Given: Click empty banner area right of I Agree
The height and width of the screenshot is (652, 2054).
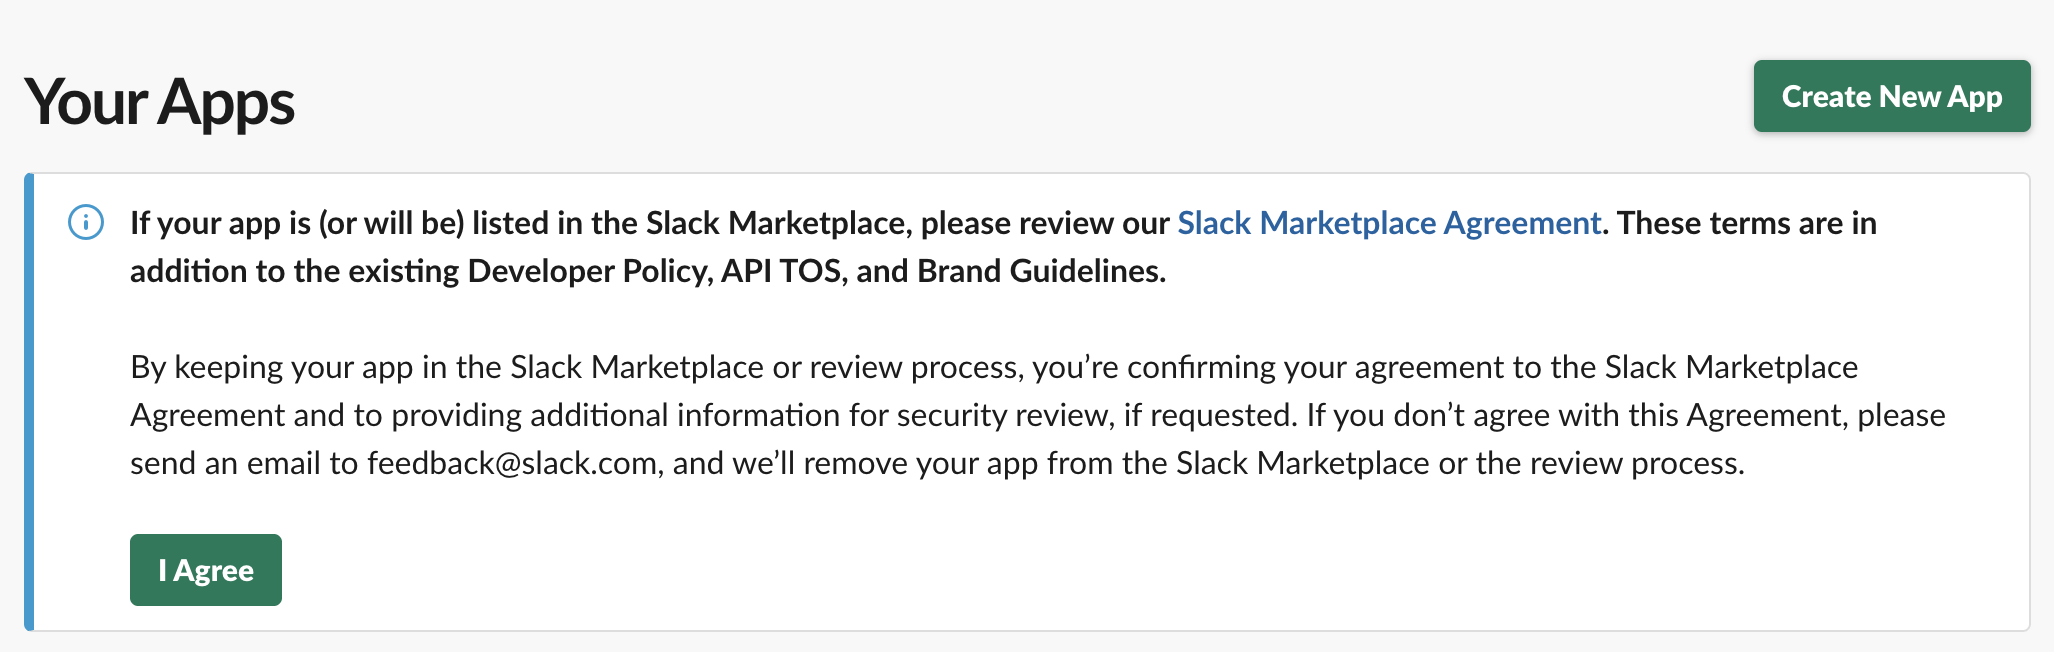Looking at the screenshot, I should pyautogui.click(x=1000, y=570).
